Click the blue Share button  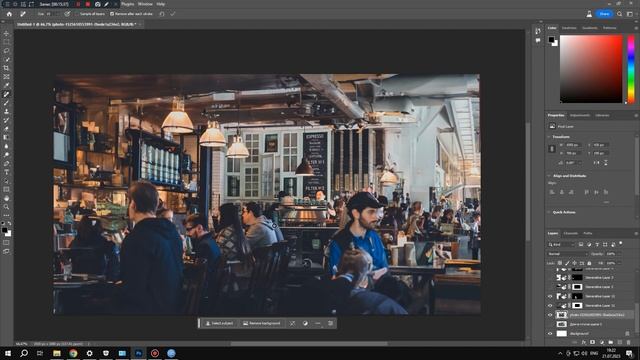point(604,14)
